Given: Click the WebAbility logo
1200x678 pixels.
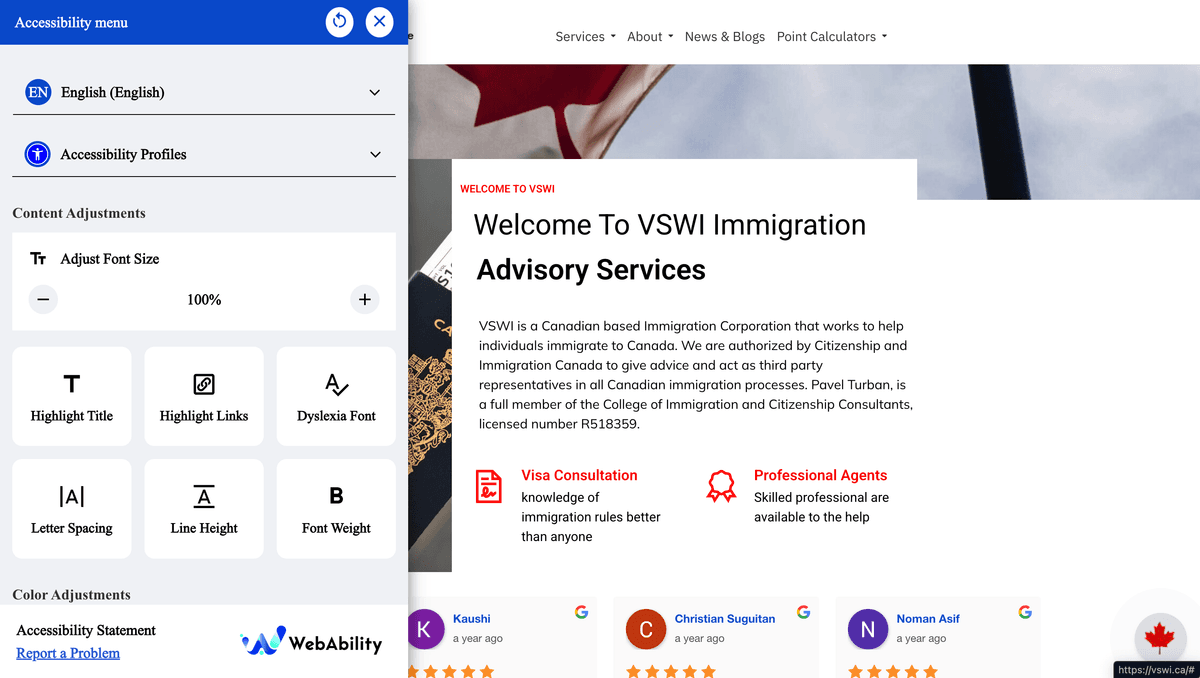Looking at the screenshot, I should (x=311, y=642).
